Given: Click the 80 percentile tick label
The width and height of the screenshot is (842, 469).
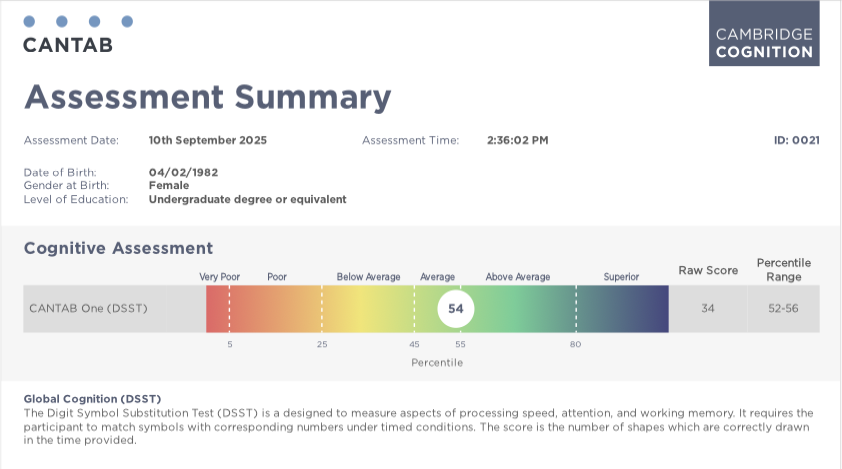Looking at the screenshot, I should 576,344.
